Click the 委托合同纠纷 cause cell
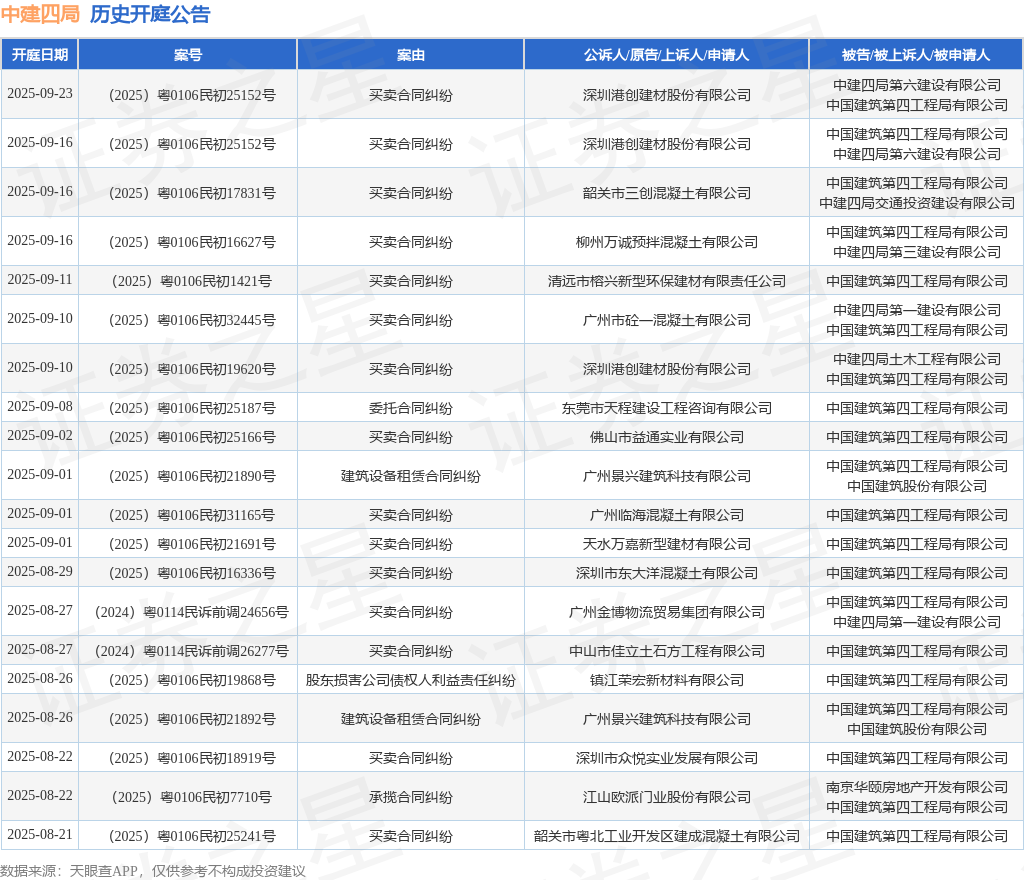The height and width of the screenshot is (880, 1024). 411,408
